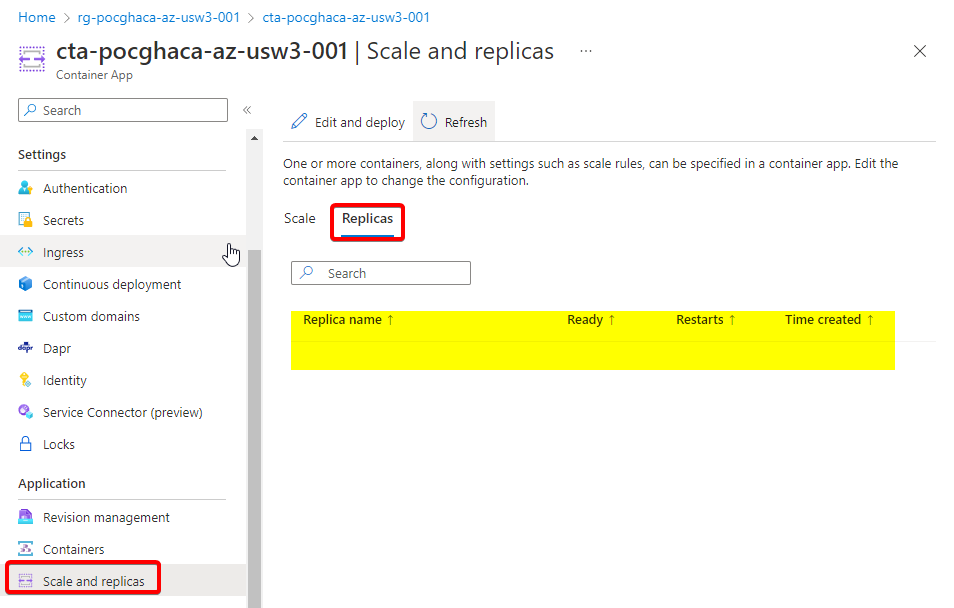
Task: Click the Authentication icon in sidebar
Action: click(x=26, y=188)
